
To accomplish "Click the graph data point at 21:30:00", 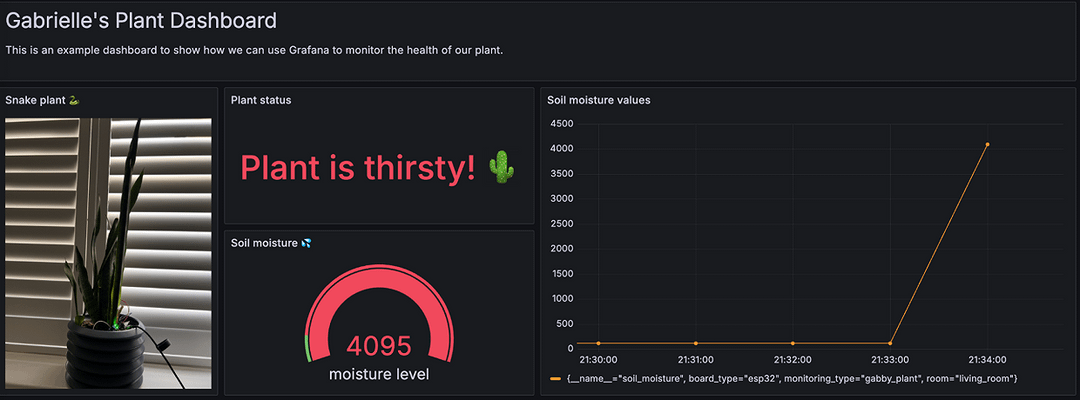I will point(598,344).
